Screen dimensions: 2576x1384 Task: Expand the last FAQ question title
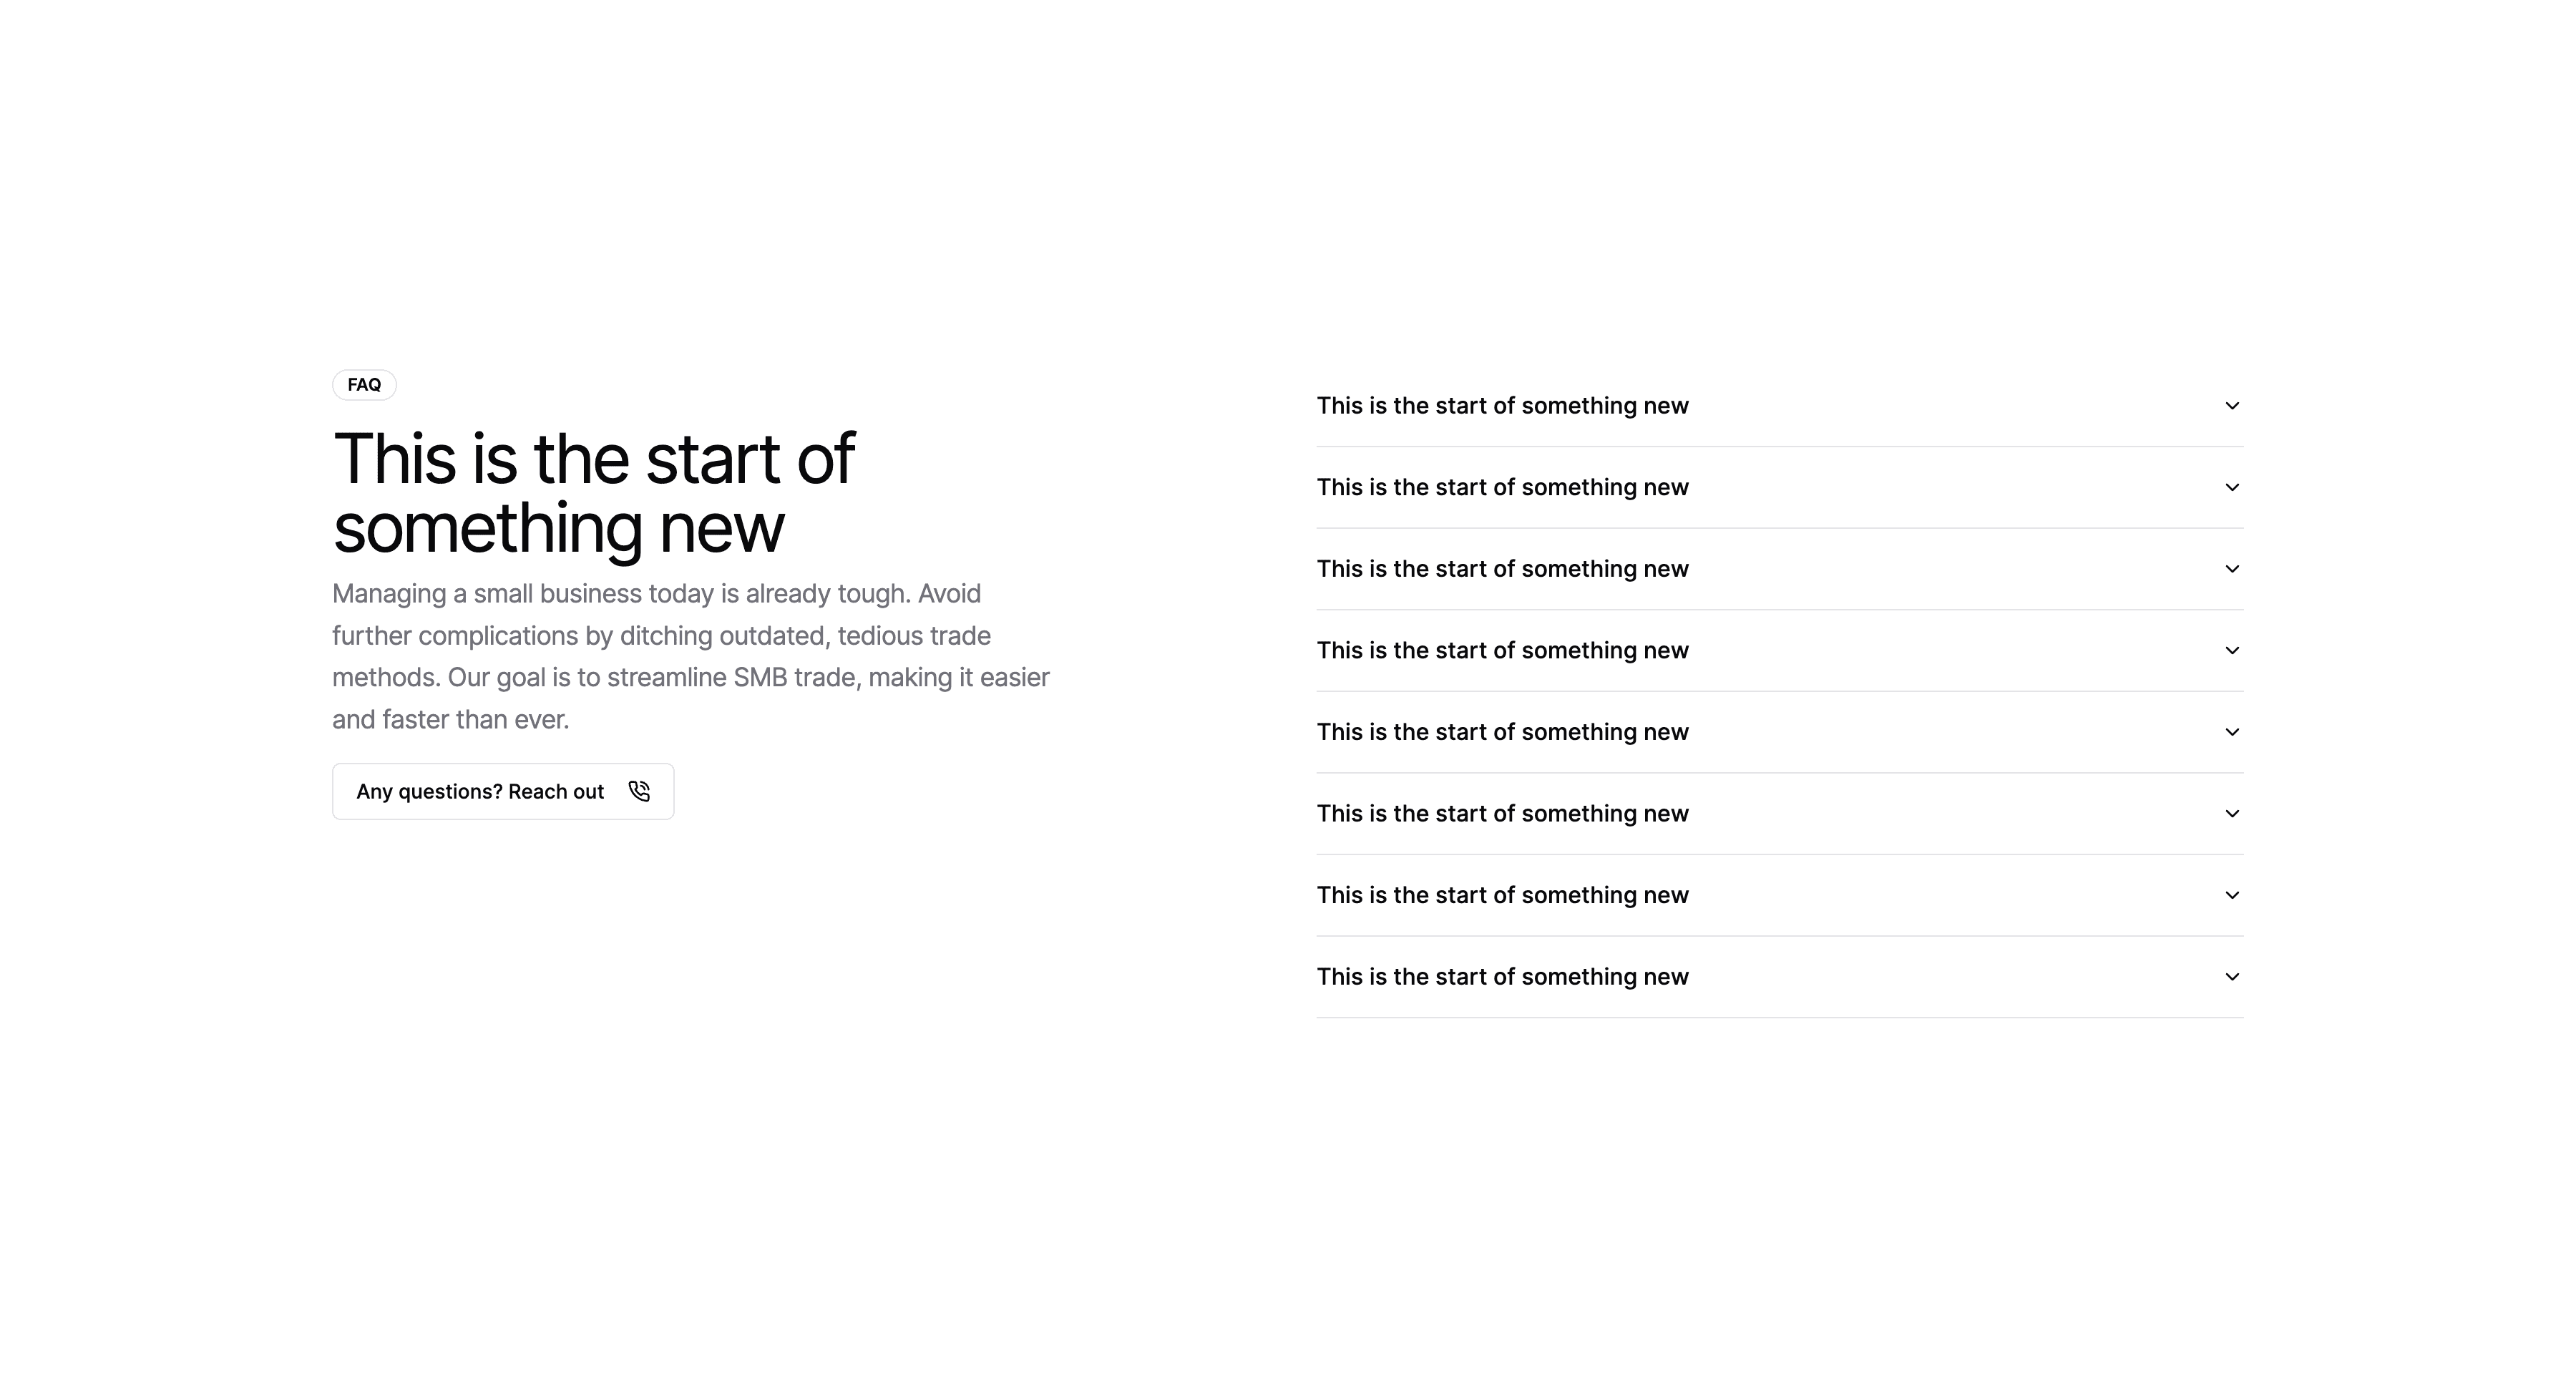(1502, 977)
